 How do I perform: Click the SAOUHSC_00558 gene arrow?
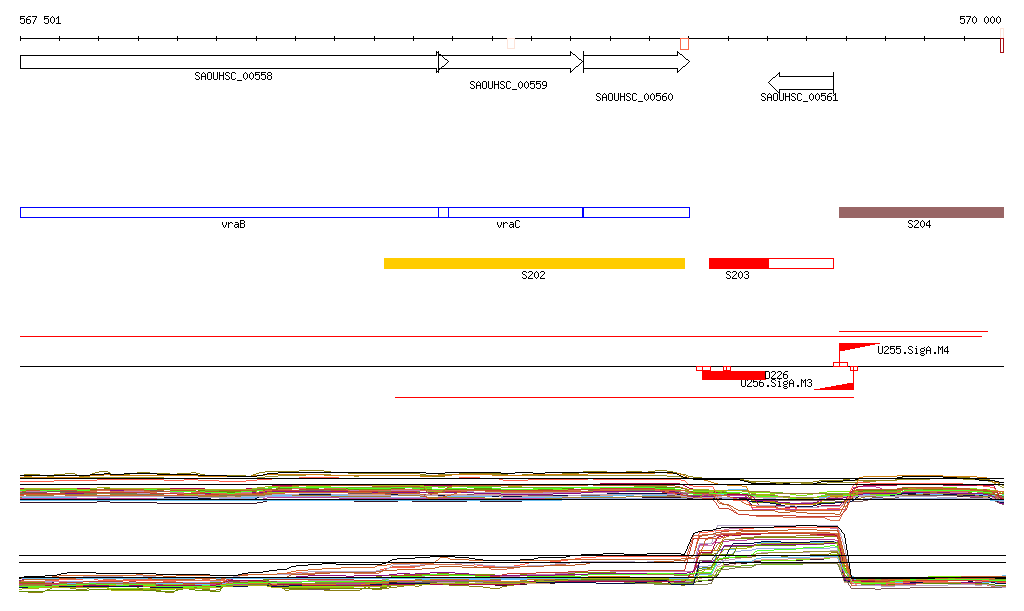click(228, 62)
